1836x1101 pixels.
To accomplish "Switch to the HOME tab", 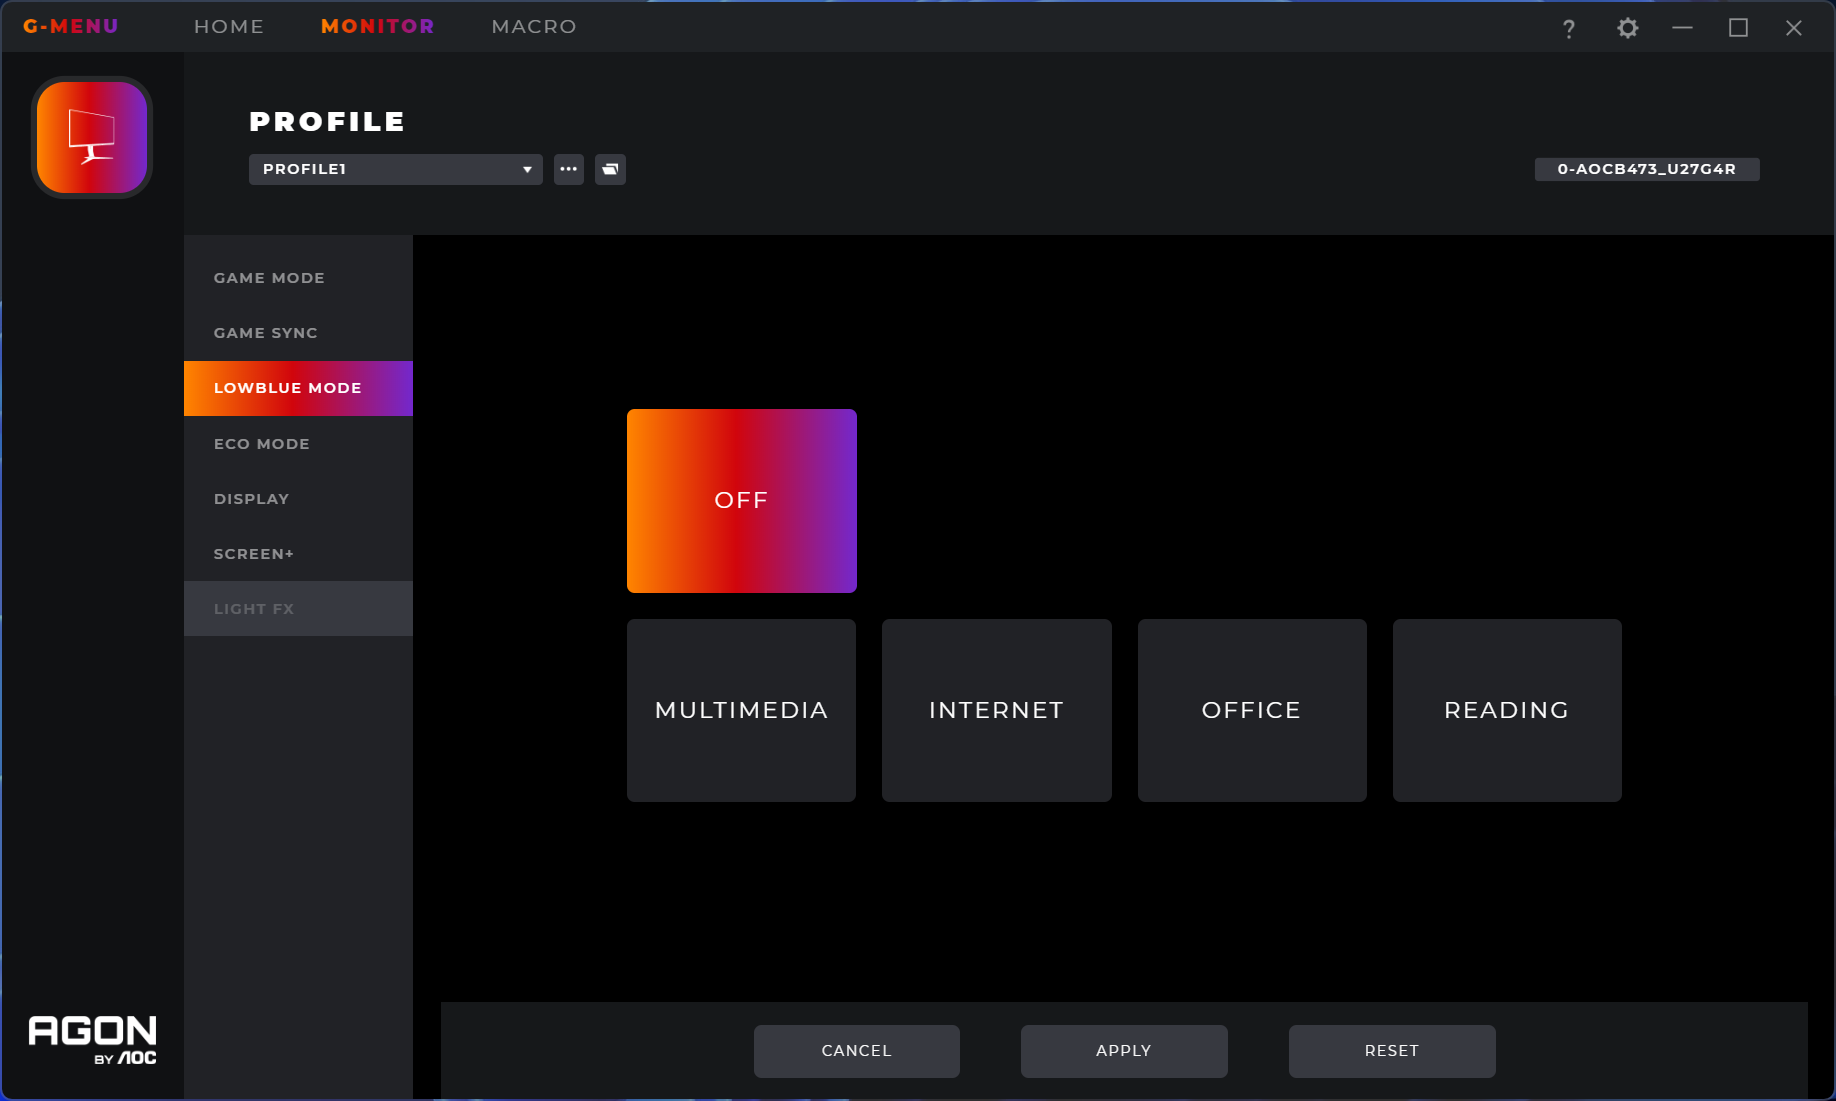I will pos(229,27).
